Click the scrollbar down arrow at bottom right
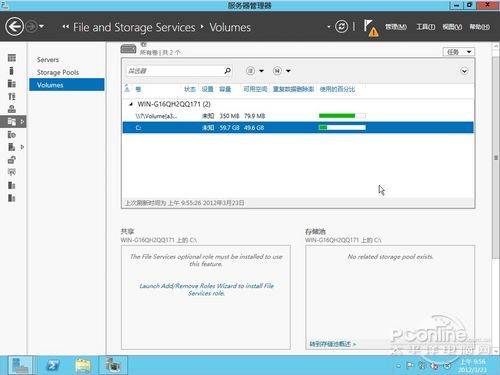The image size is (500, 375). [496, 351]
